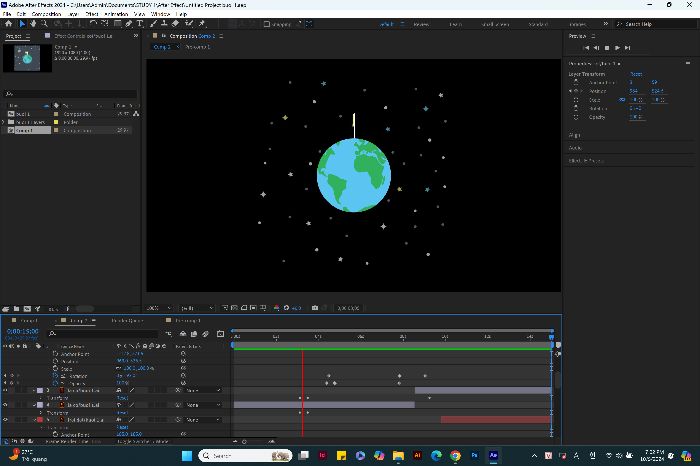
Task: Select the Eraser tool
Action: click(176, 24)
